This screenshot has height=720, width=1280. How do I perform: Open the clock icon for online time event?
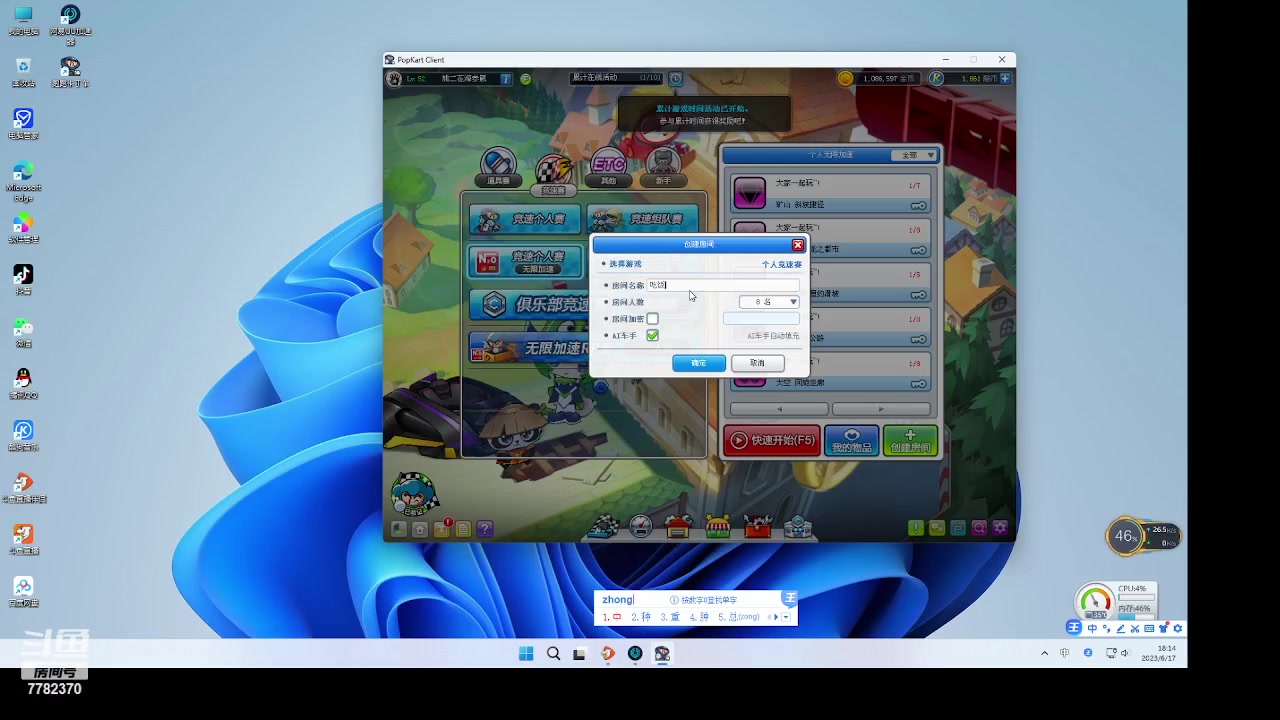click(676, 78)
